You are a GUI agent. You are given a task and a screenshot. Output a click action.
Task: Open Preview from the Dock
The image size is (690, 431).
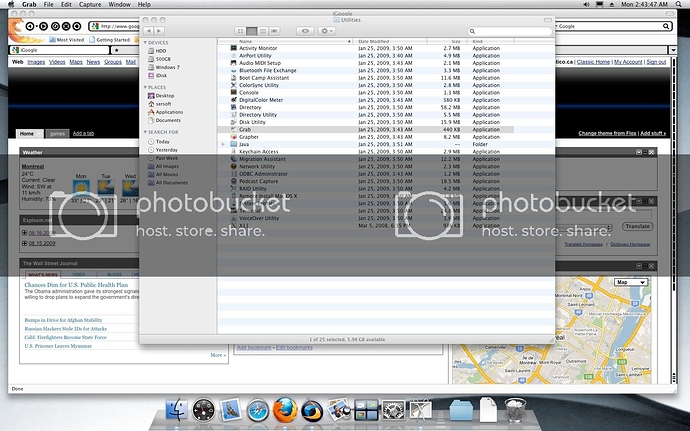[339, 409]
